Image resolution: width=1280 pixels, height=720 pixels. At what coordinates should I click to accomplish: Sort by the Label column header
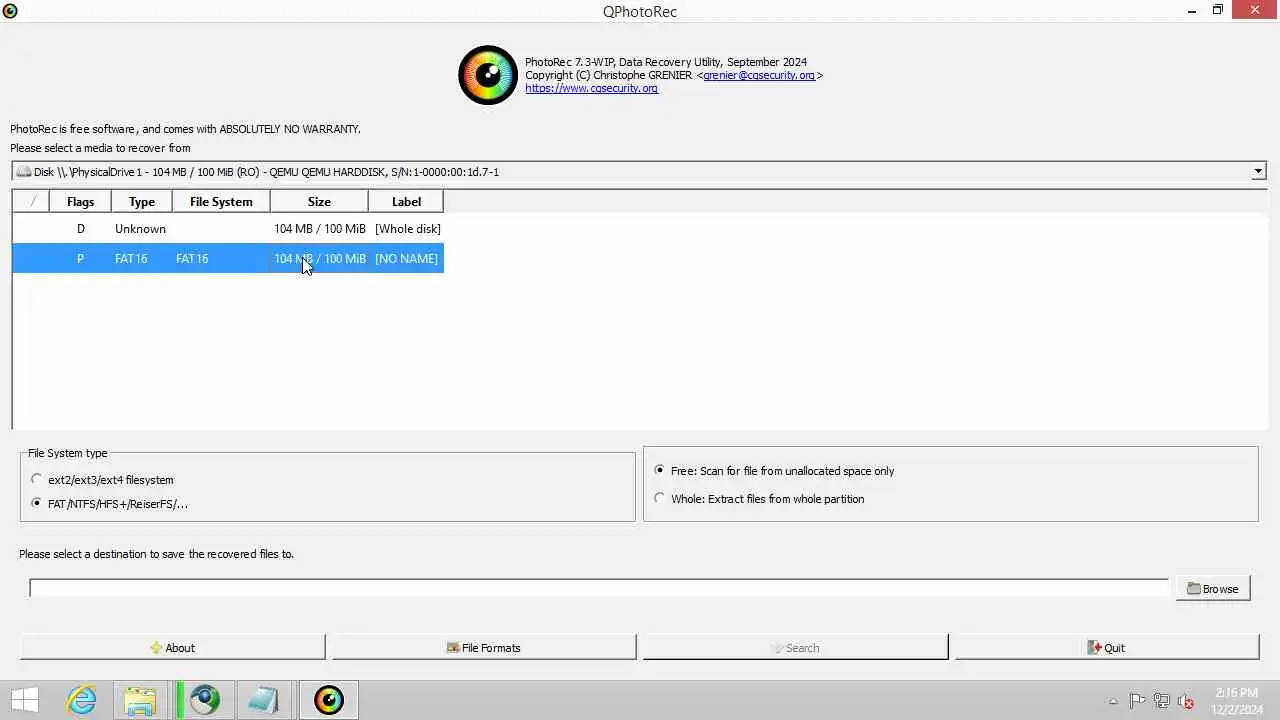406,201
